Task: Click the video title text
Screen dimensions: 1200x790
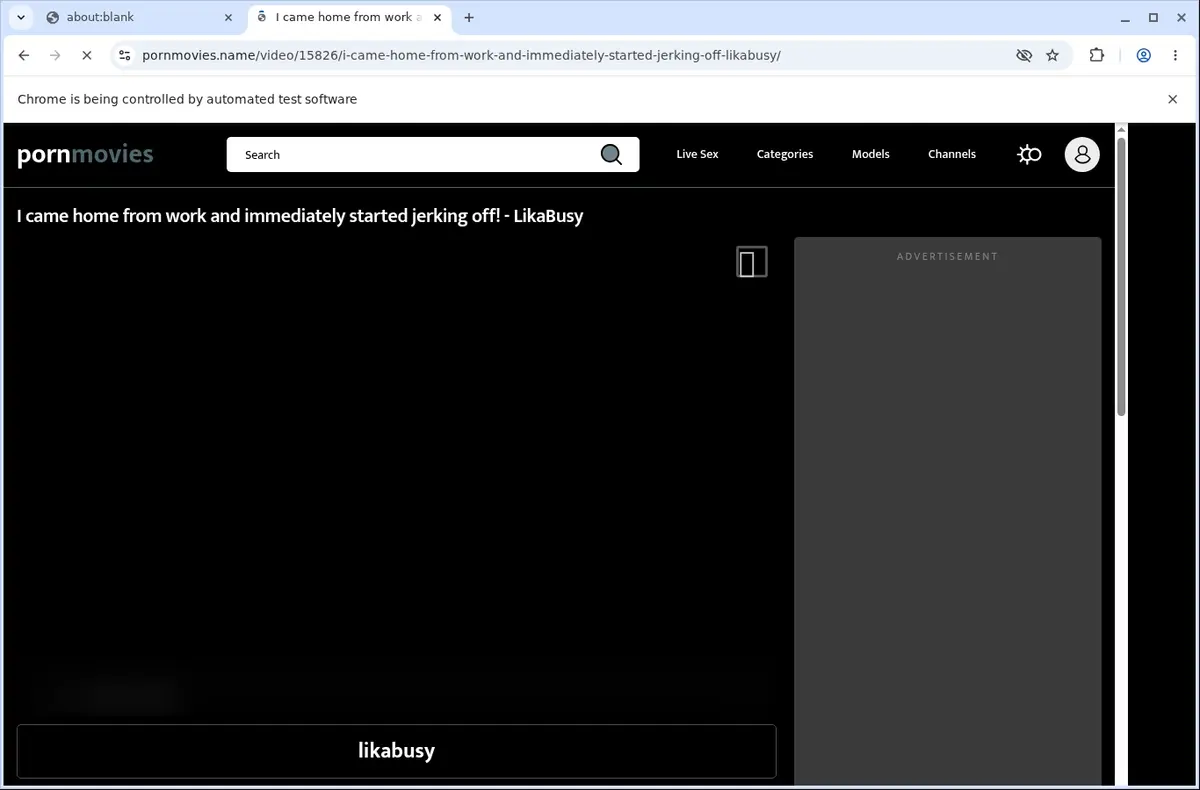Action: click(x=300, y=216)
